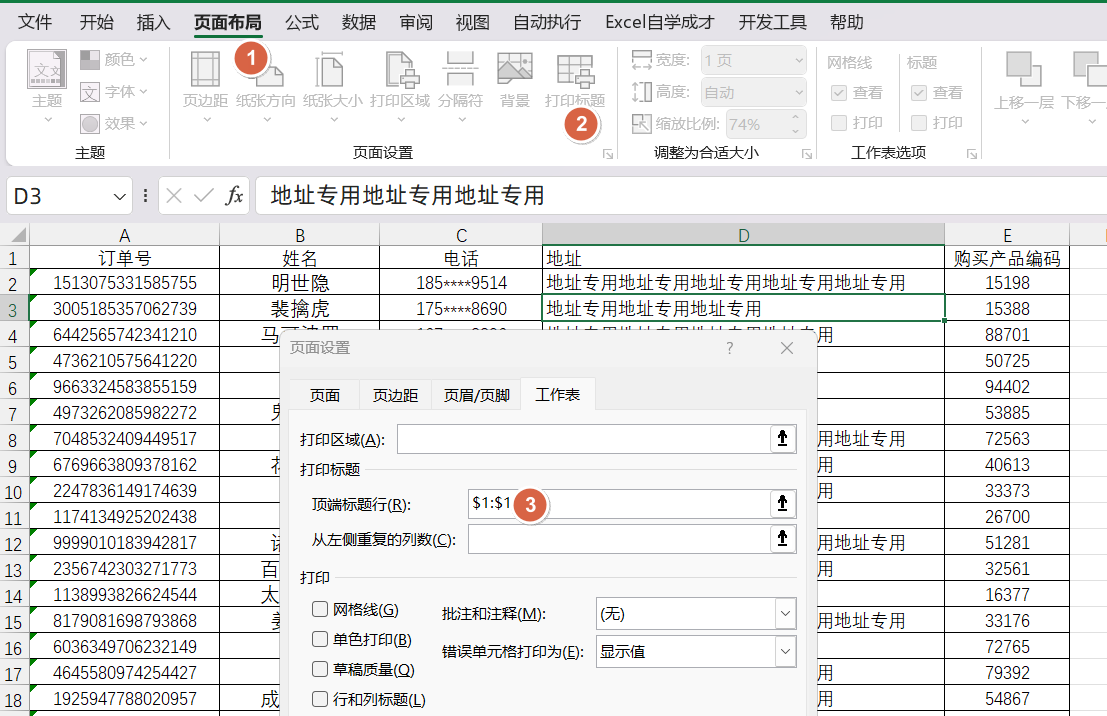Open the 调整为合适大小 dialog launcher

807,154
